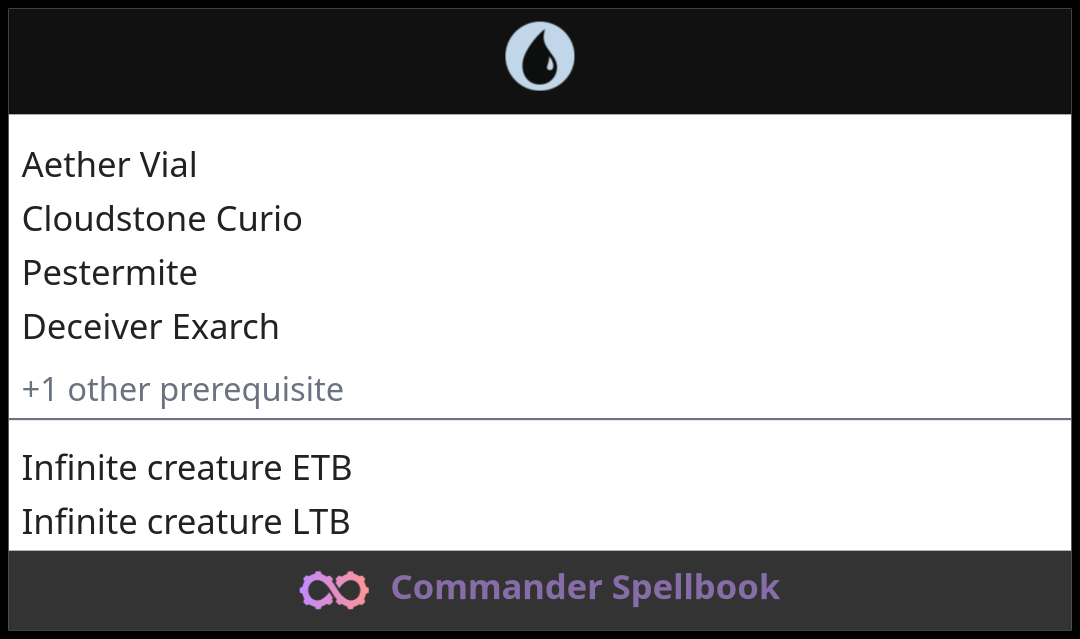Open the Commander Spellbook text link

coord(585,587)
